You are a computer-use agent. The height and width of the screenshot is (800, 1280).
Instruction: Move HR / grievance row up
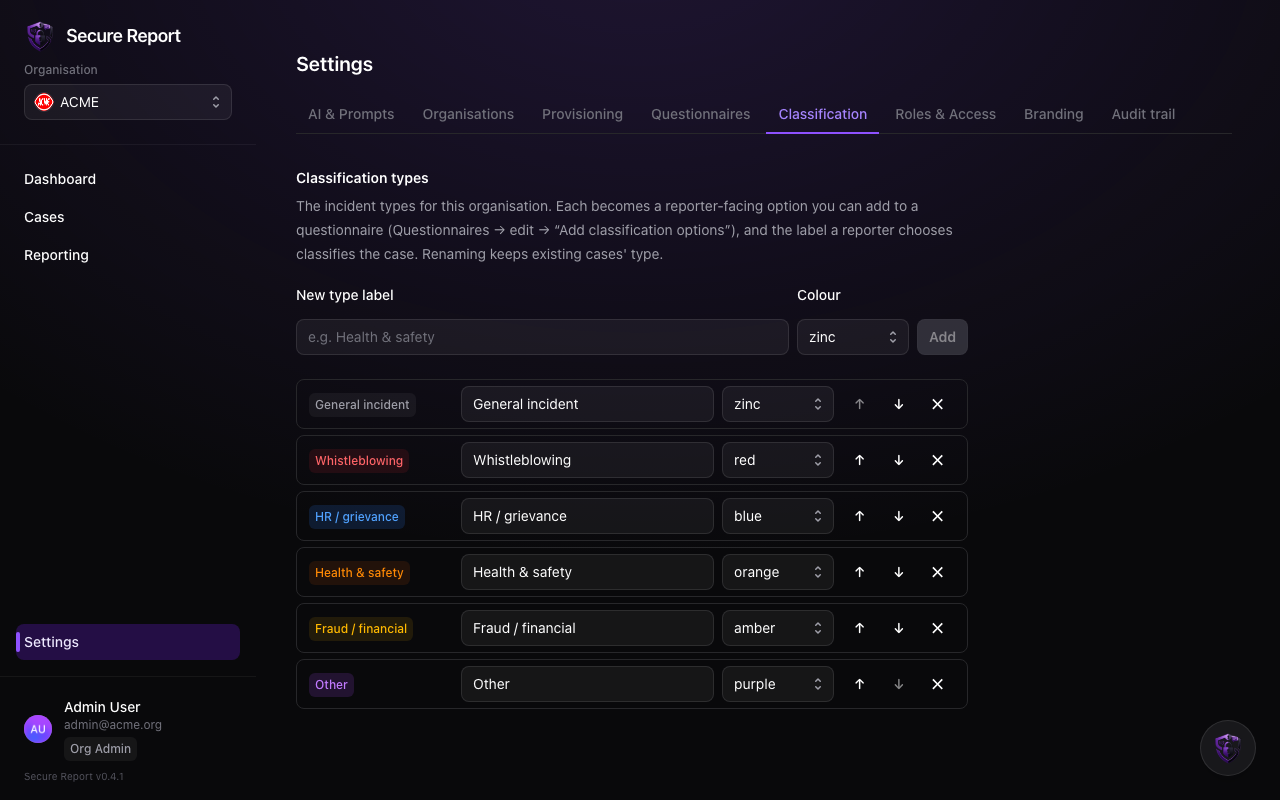point(860,516)
